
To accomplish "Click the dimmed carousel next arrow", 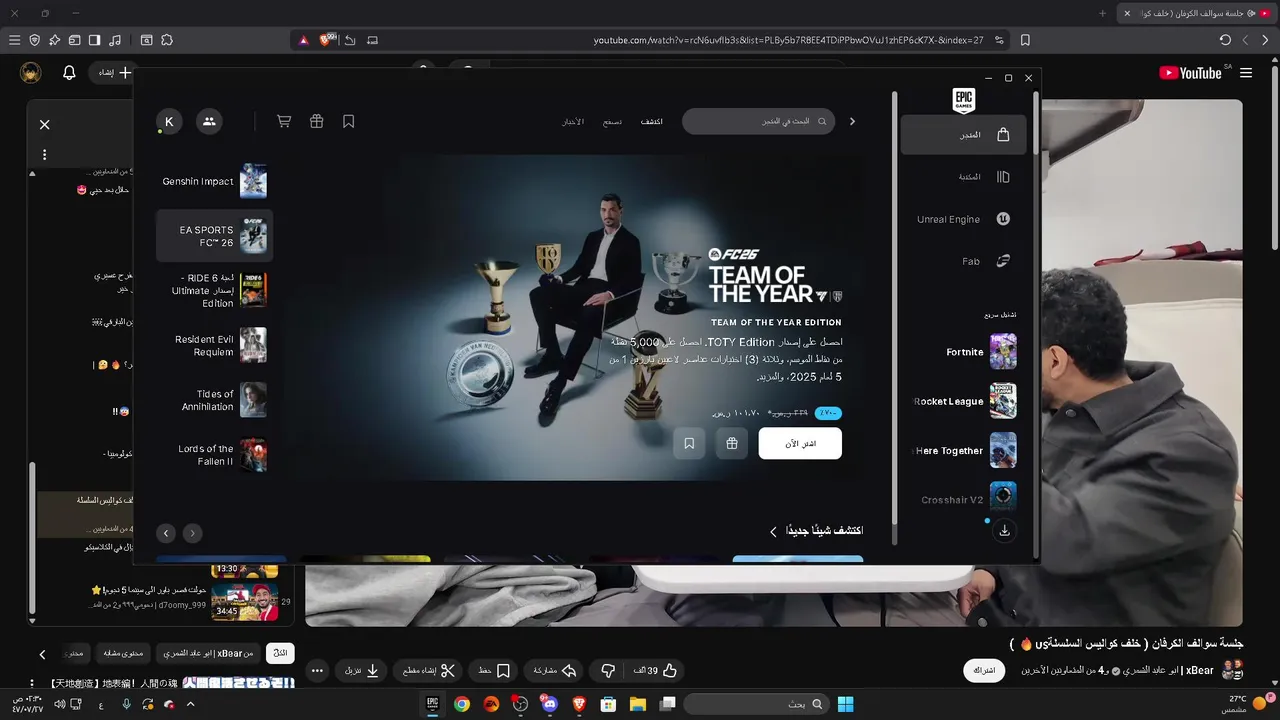I will pos(192,533).
